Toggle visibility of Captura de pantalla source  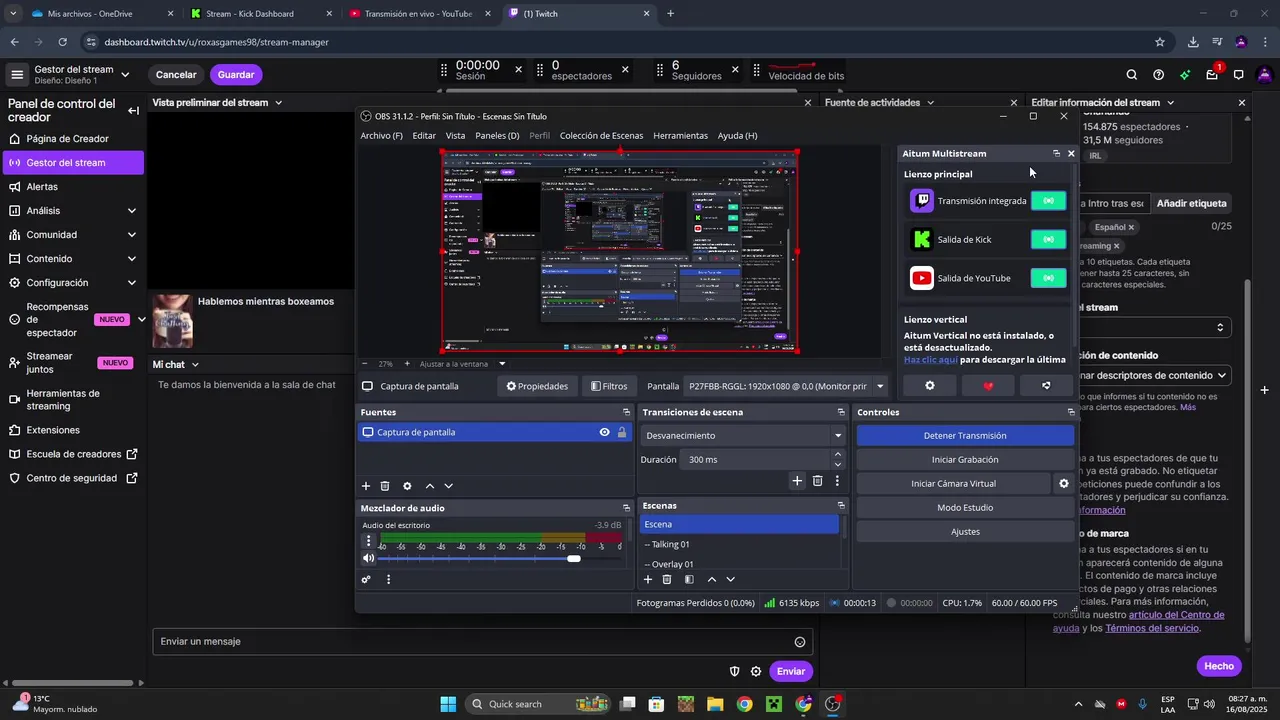[604, 433]
